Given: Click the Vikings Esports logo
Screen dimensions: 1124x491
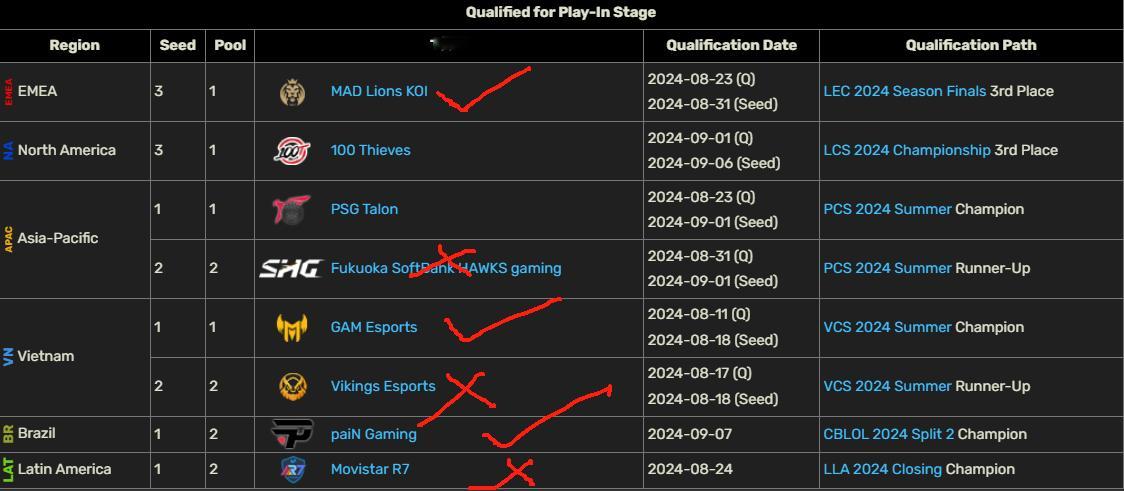Looking at the screenshot, I should [x=292, y=386].
